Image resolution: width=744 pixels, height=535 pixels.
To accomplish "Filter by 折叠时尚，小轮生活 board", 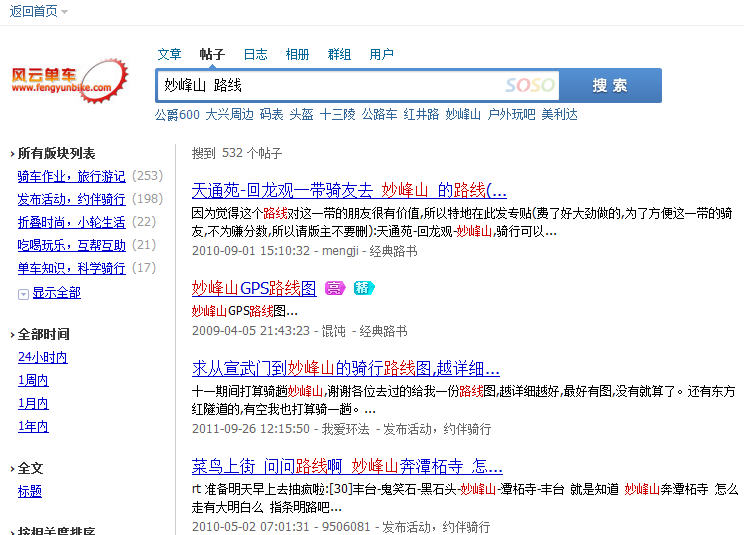I will pyautogui.click(x=71, y=222).
